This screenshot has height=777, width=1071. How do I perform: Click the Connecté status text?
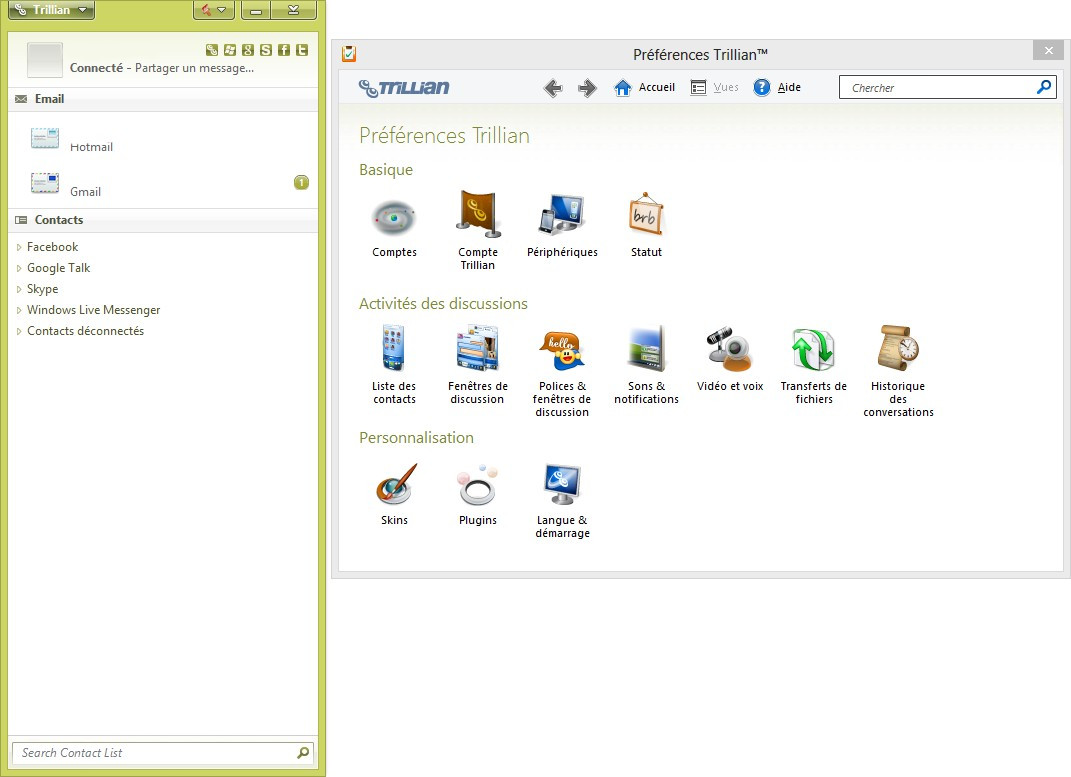click(96, 68)
